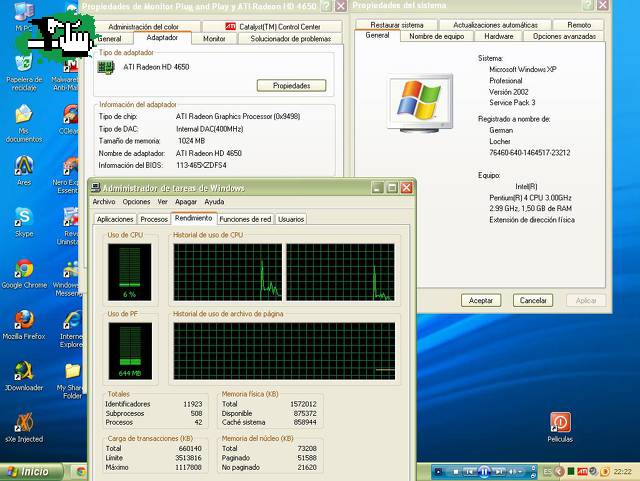Switch to Nombre de equipo tab
The width and height of the screenshot is (640, 481).
pos(436,36)
